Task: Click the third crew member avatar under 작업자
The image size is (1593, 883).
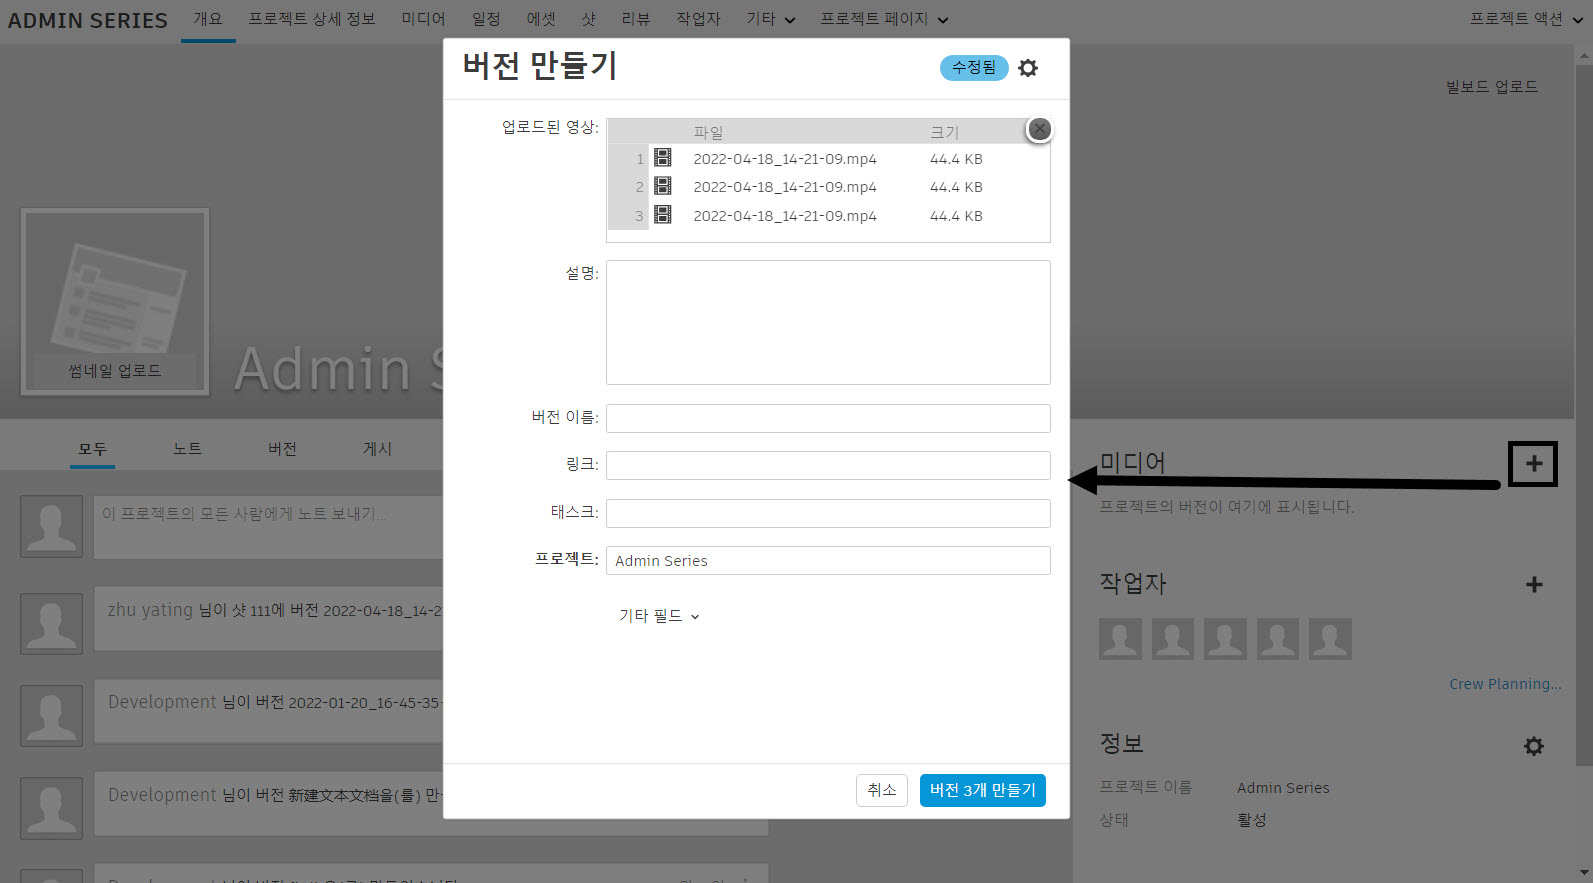Action: [x=1225, y=638]
